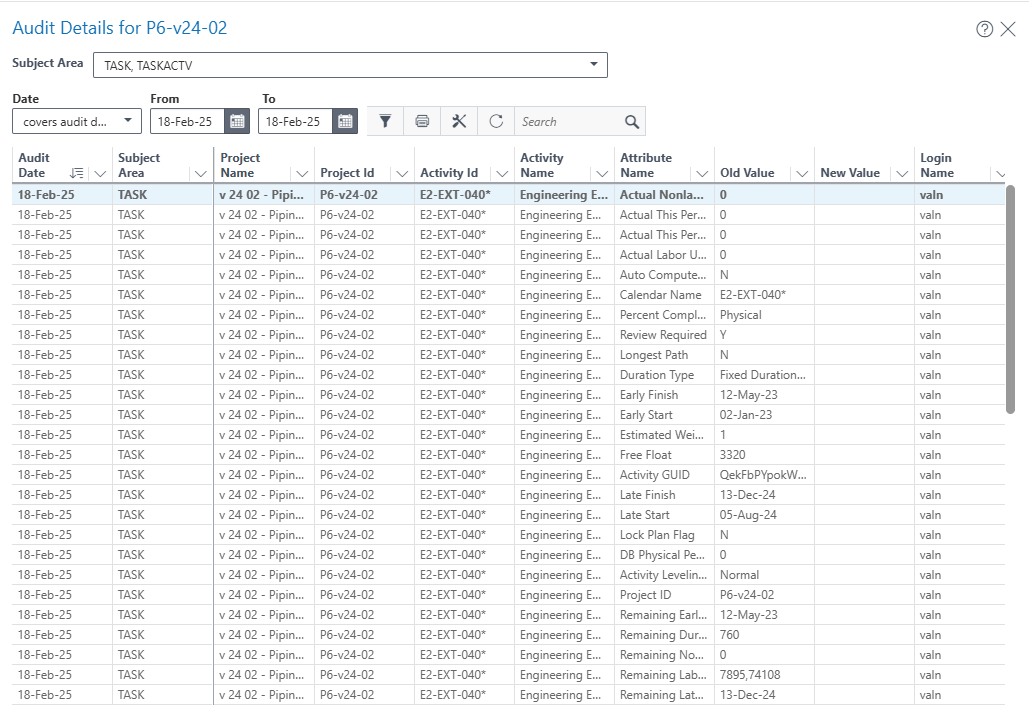This screenshot has width=1029, height=705.
Task: Open the From date calendar picker
Action: pos(237,121)
